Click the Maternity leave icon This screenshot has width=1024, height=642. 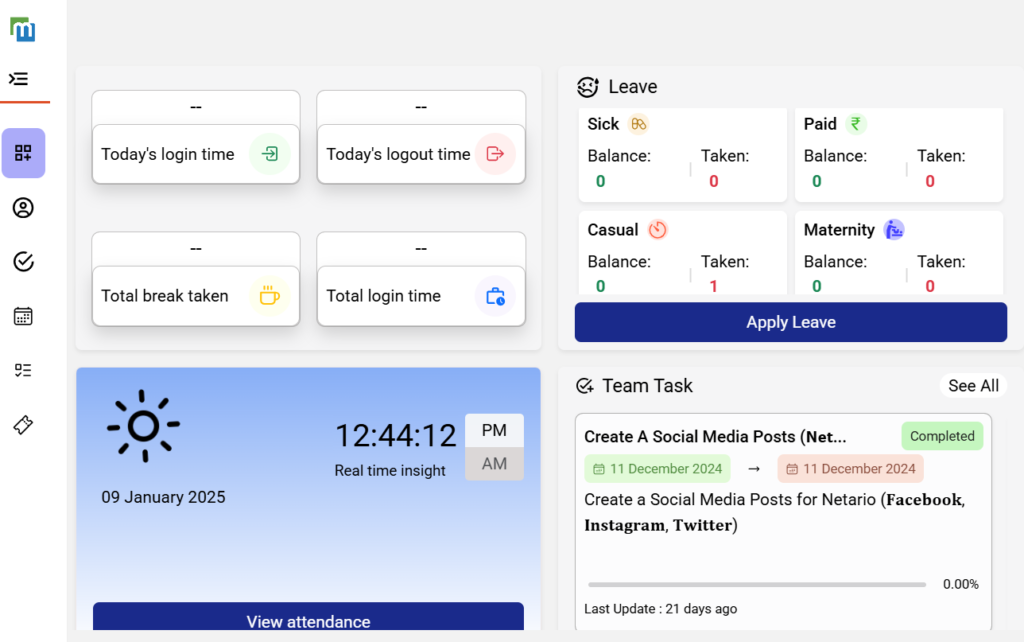[x=894, y=230]
